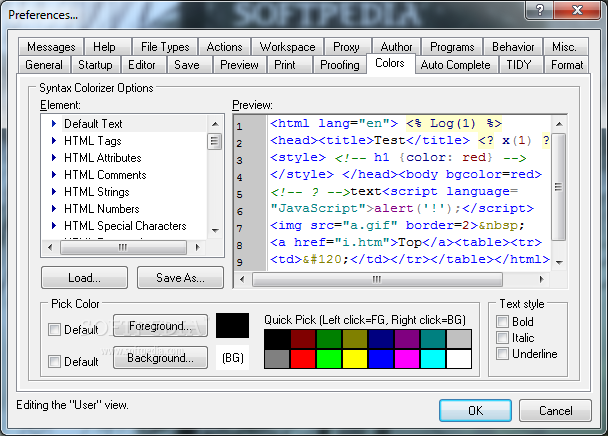Viewport: 608px width, 436px height.
Task: Open the Proxy tab
Action: pos(346,47)
